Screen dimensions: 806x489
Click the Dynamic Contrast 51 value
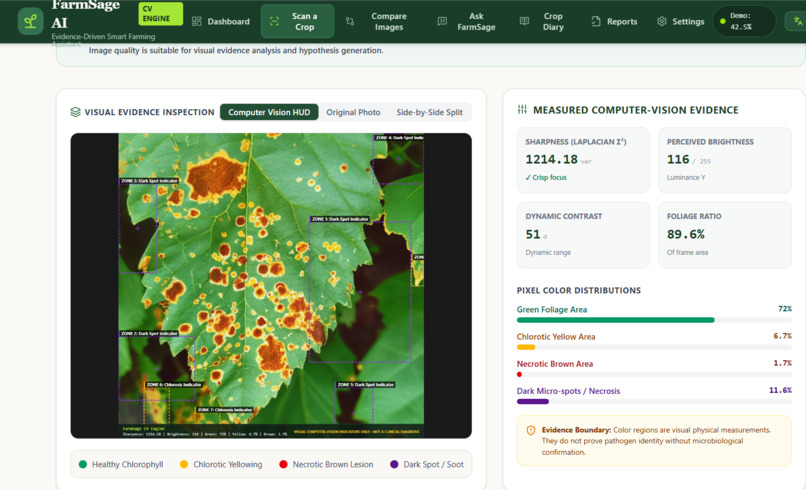533,234
